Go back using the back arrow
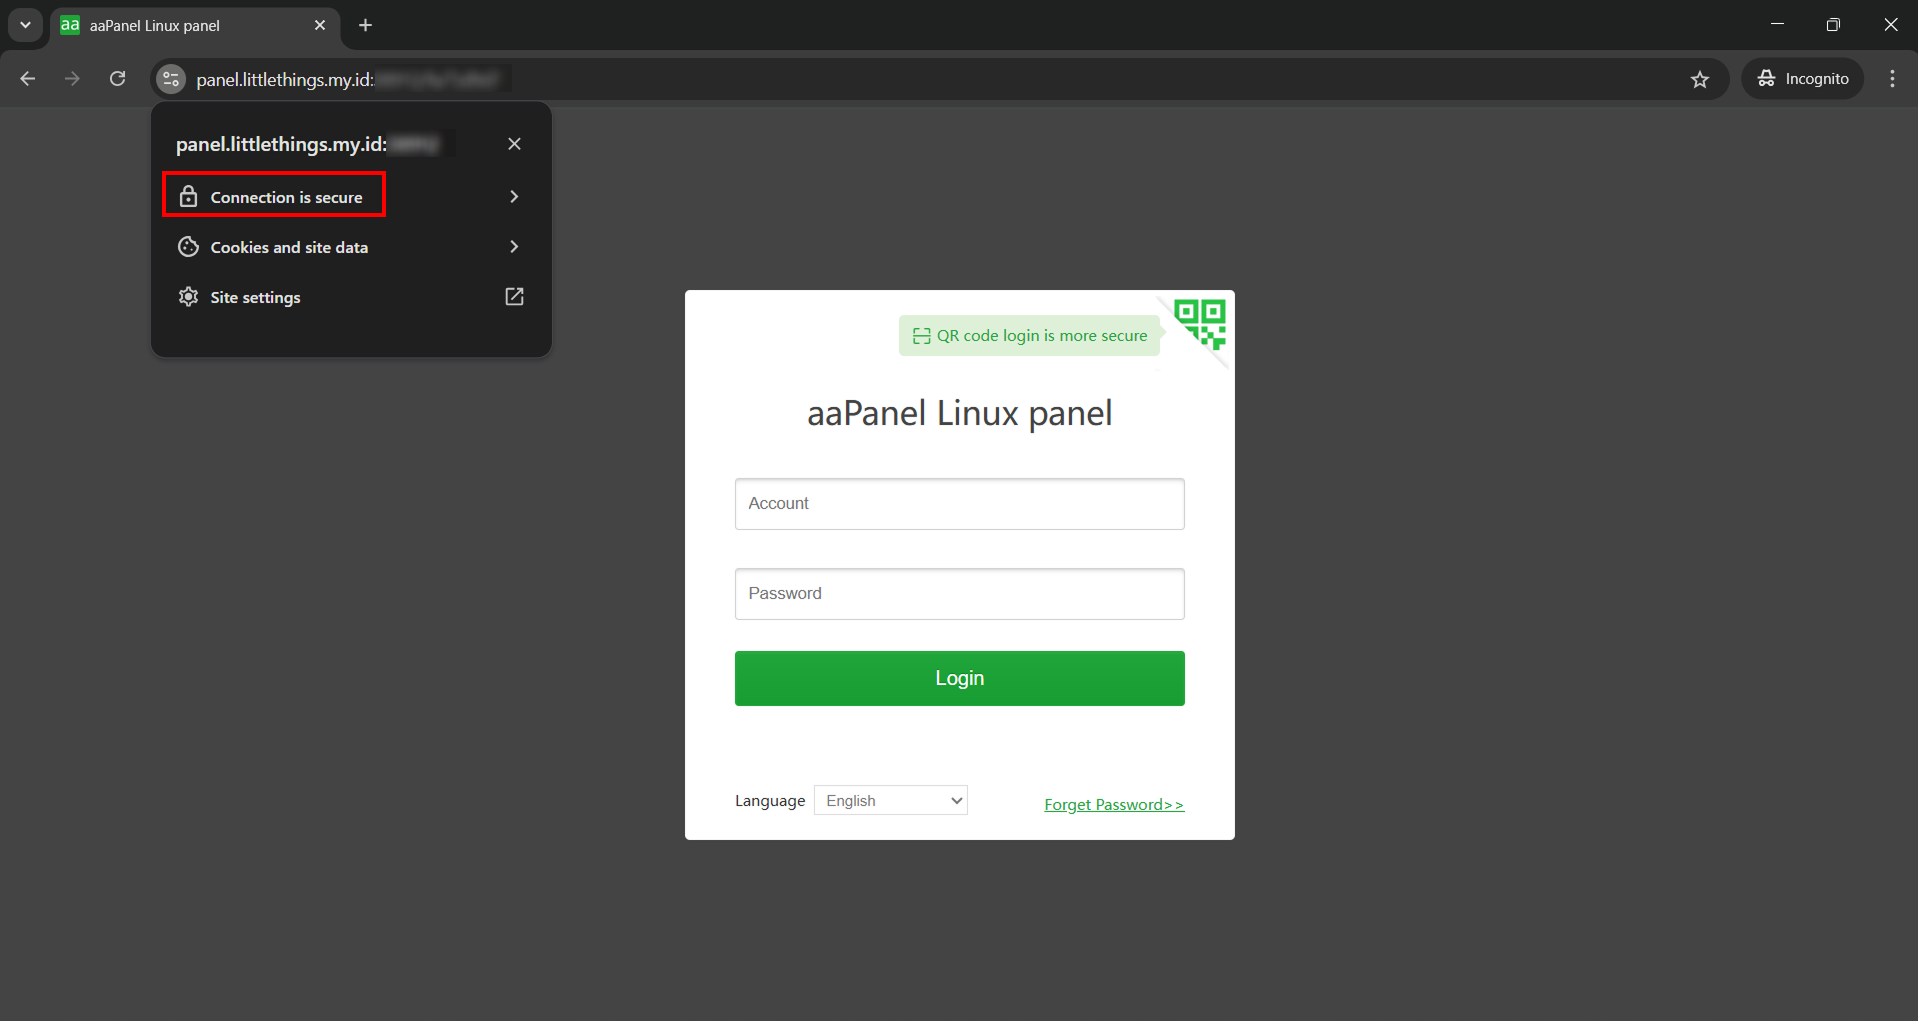The width and height of the screenshot is (1918, 1021). [28, 79]
